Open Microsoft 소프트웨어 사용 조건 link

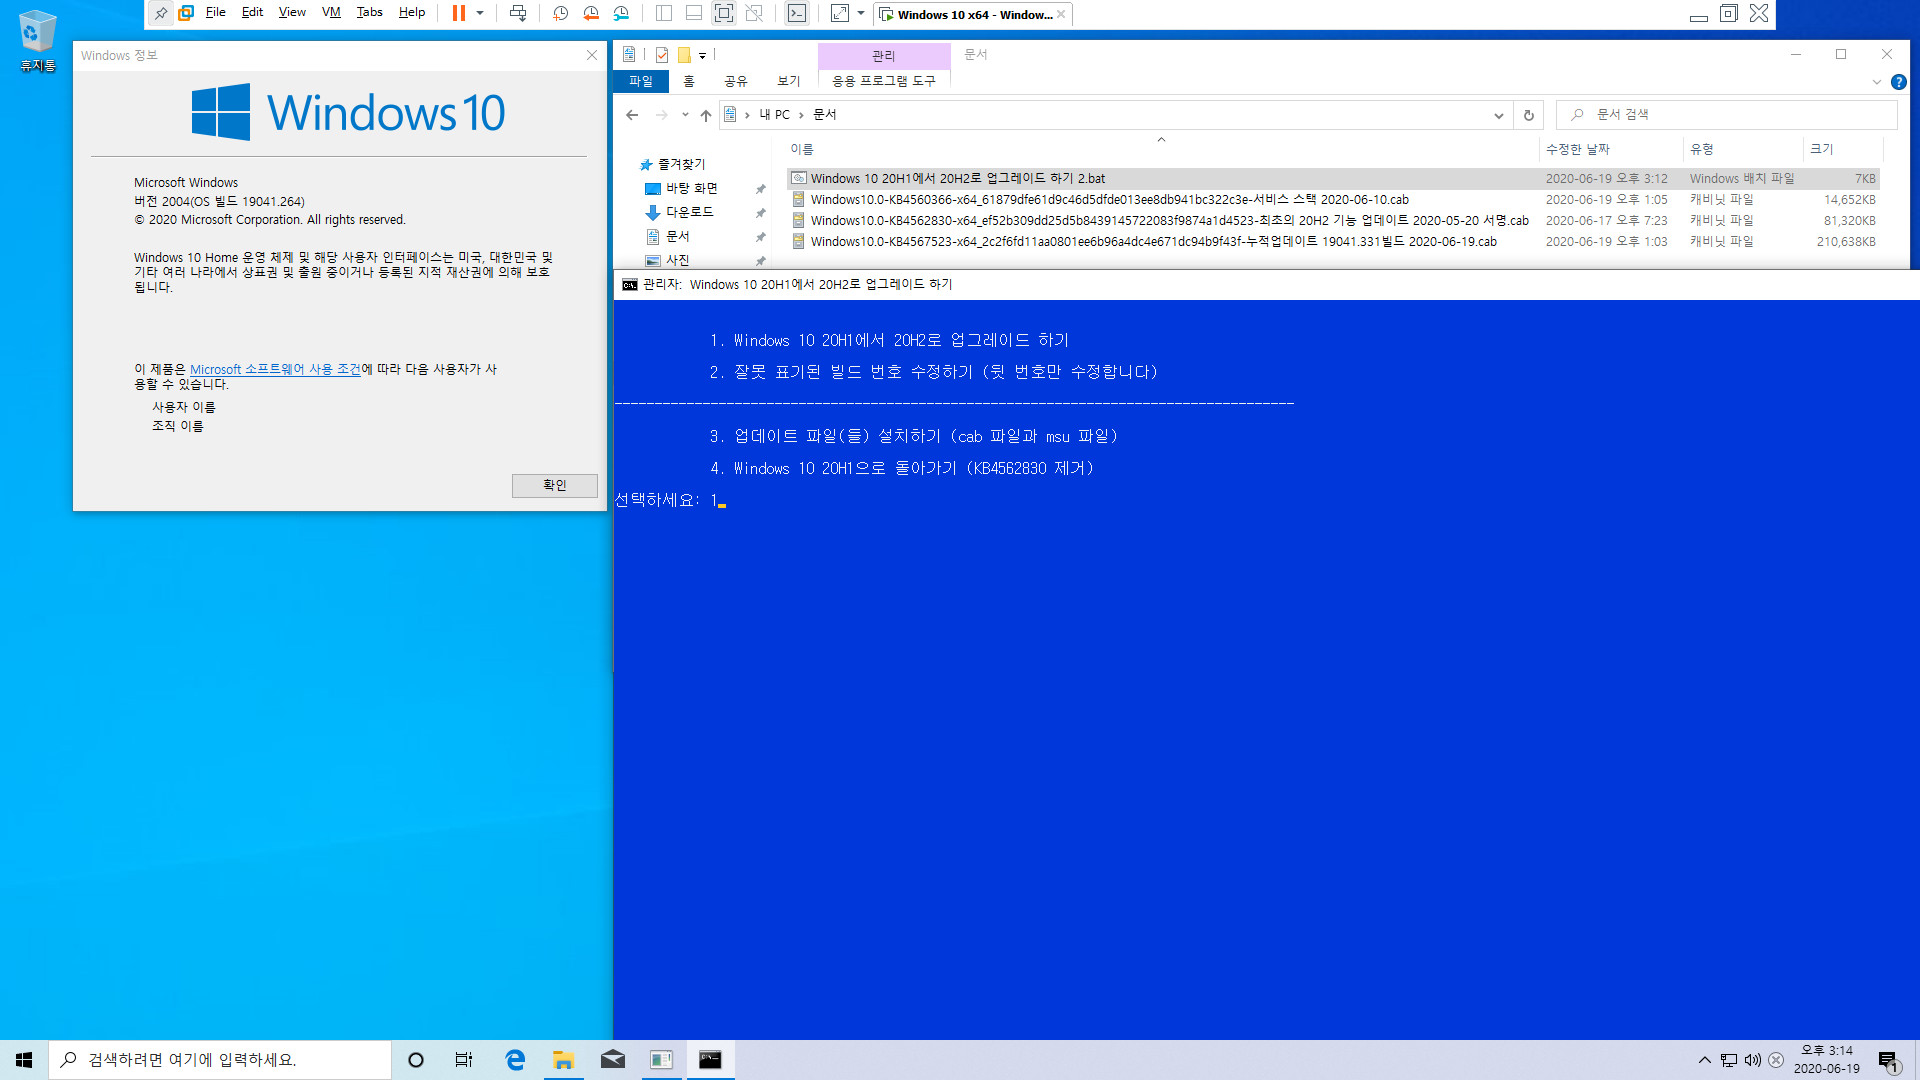coord(275,369)
